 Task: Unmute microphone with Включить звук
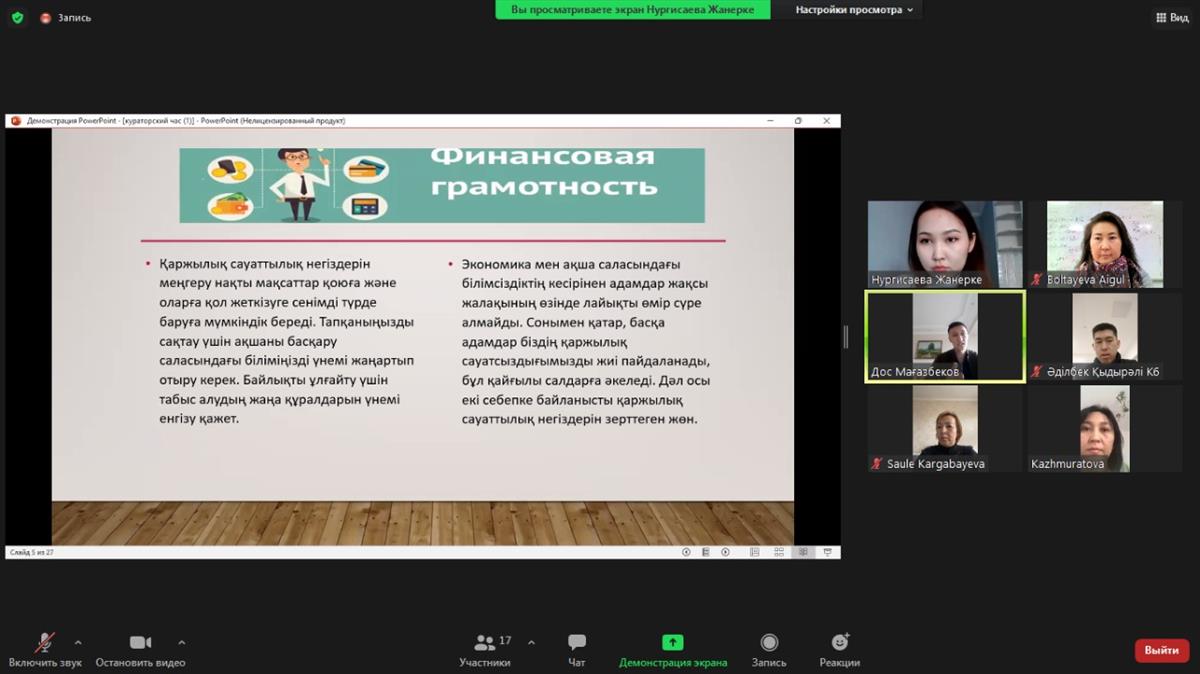[45, 643]
